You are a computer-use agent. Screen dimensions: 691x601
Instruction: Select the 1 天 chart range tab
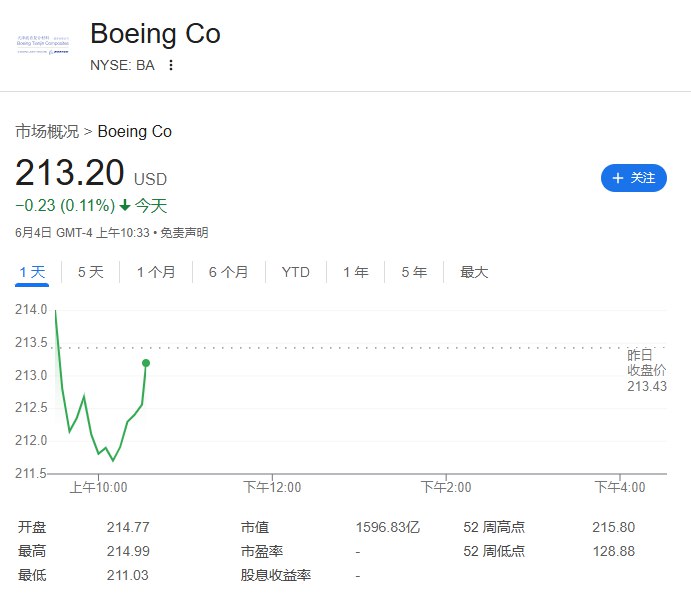click(32, 272)
